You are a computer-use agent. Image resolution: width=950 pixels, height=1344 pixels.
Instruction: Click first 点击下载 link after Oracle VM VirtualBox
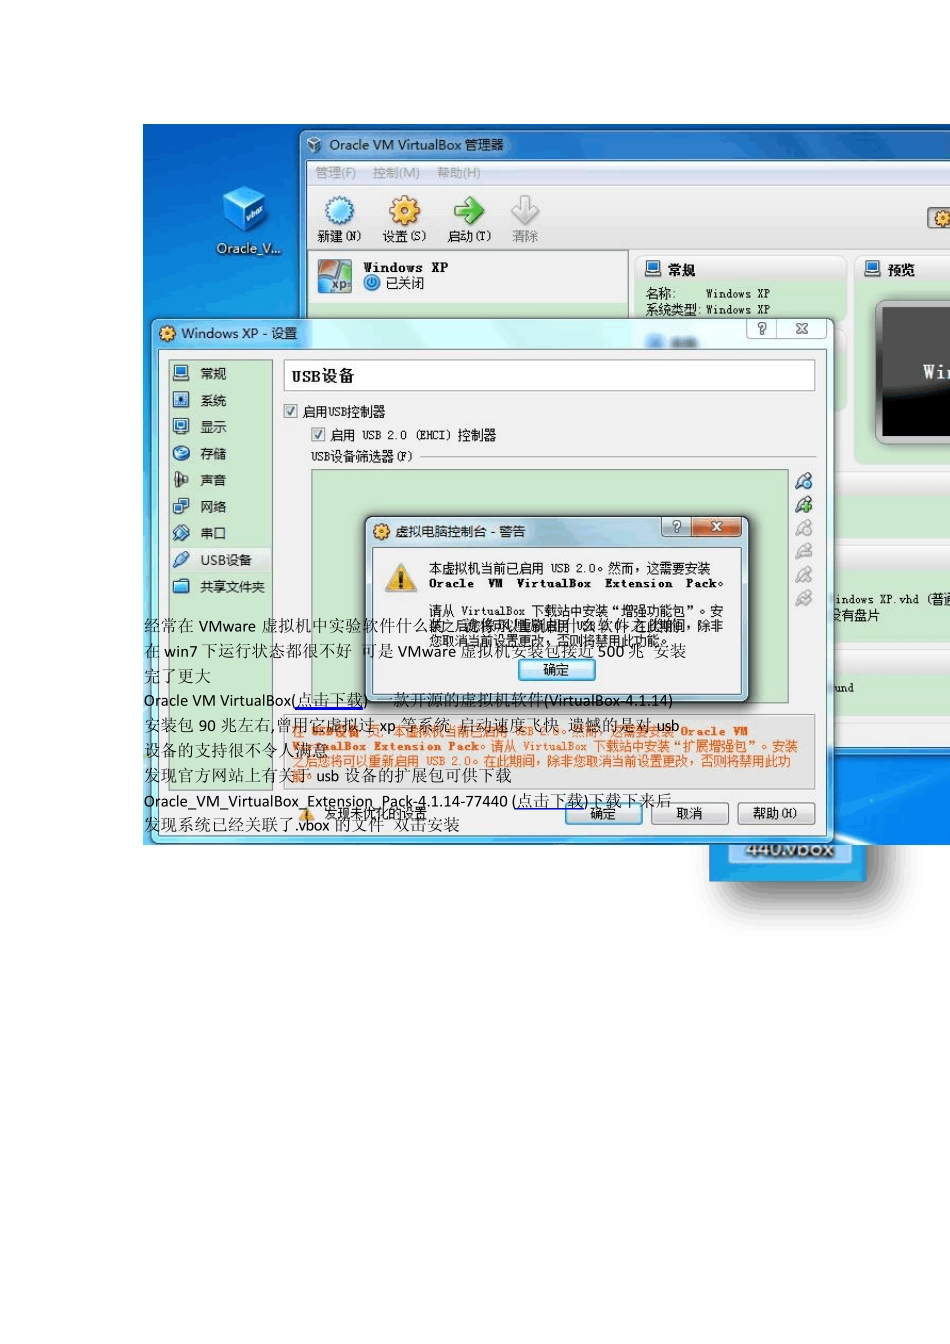click(330, 700)
